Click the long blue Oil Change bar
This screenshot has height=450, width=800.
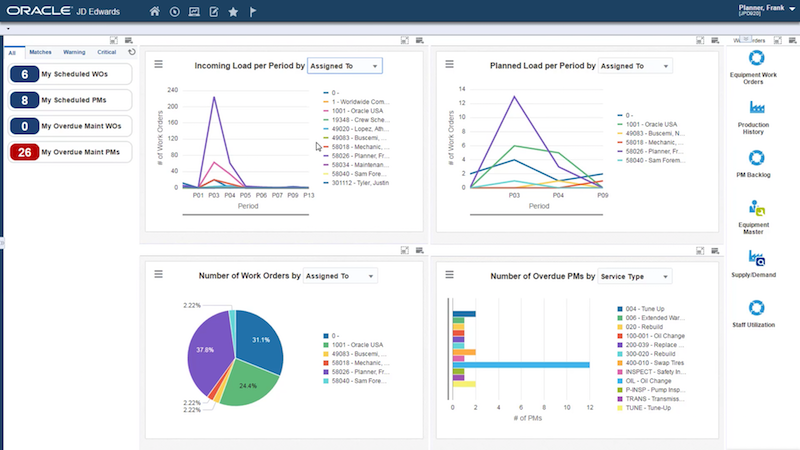click(x=520, y=365)
